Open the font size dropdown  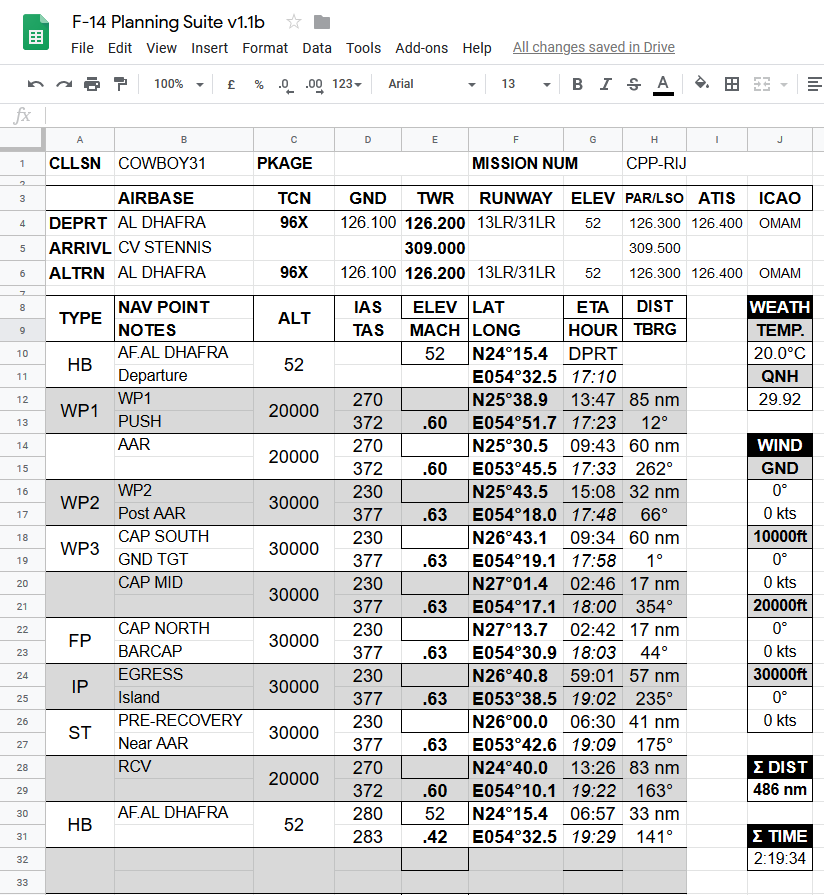(x=526, y=84)
